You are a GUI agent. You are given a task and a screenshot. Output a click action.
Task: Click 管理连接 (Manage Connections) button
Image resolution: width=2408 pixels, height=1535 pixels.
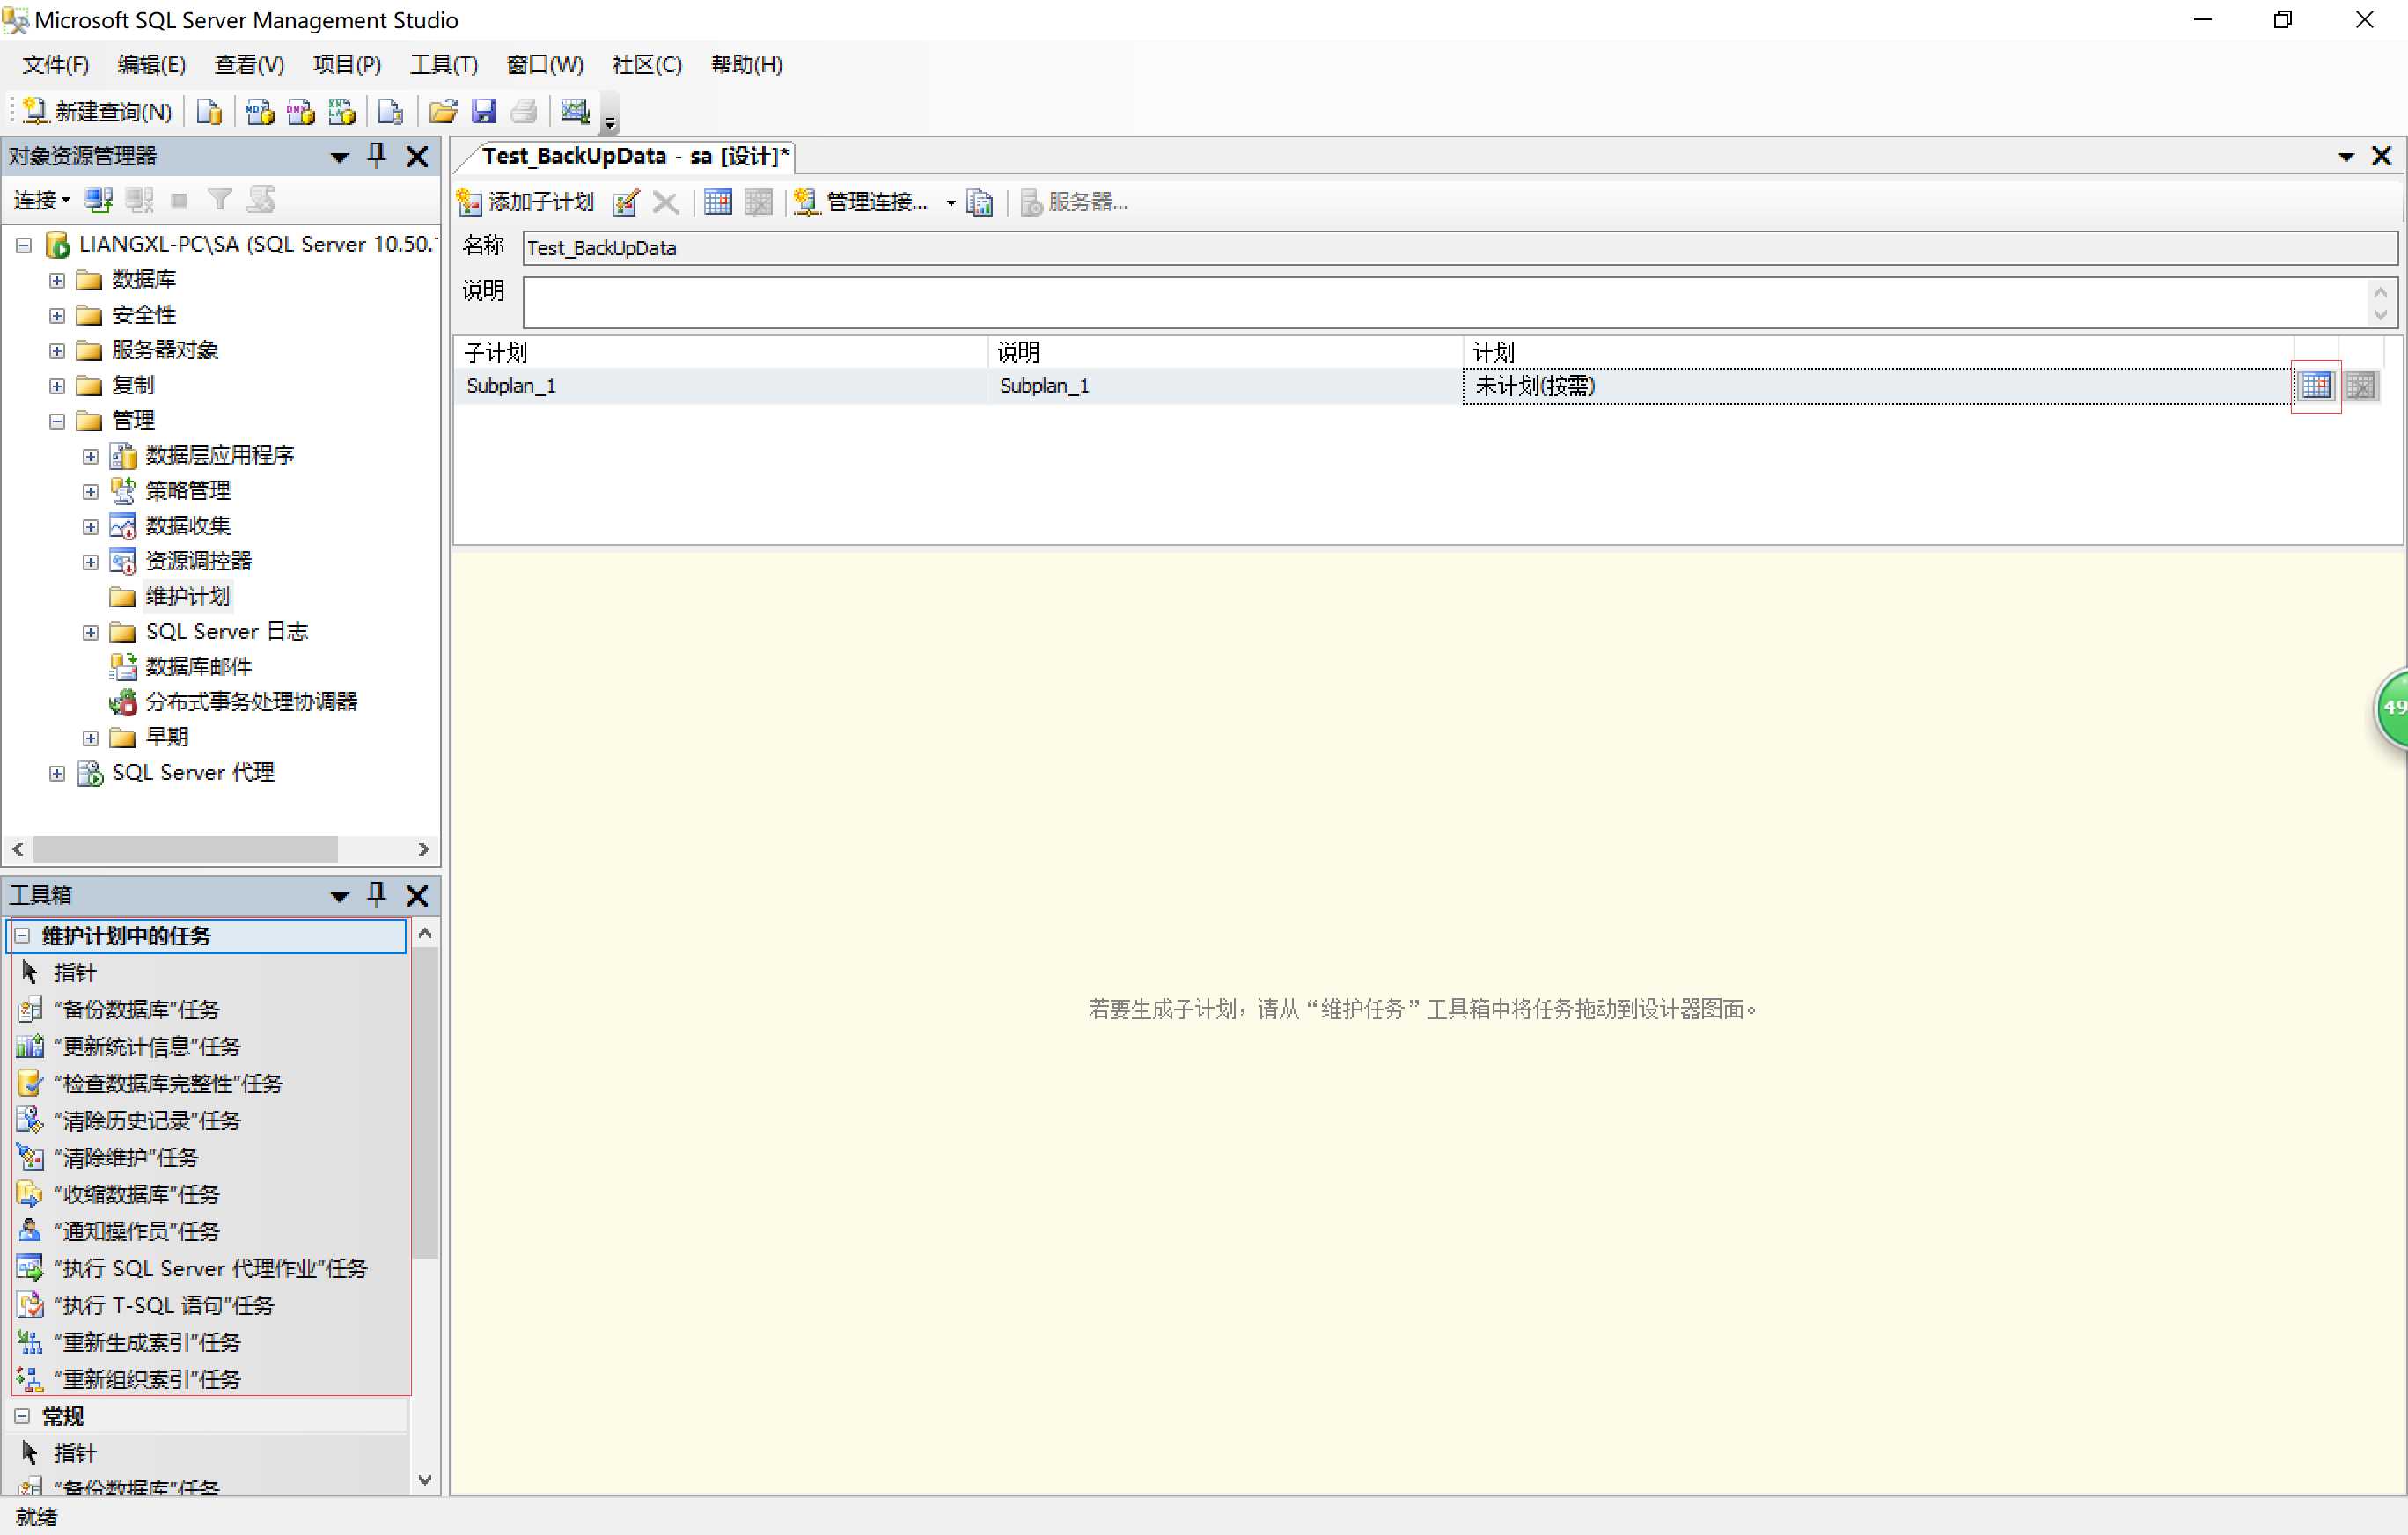coord(861,202)
